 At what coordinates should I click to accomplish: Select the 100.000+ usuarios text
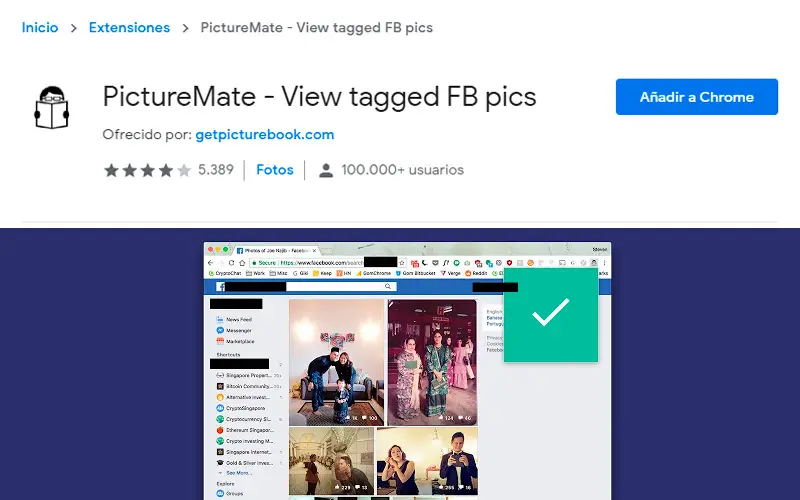[x=403, y=170]
